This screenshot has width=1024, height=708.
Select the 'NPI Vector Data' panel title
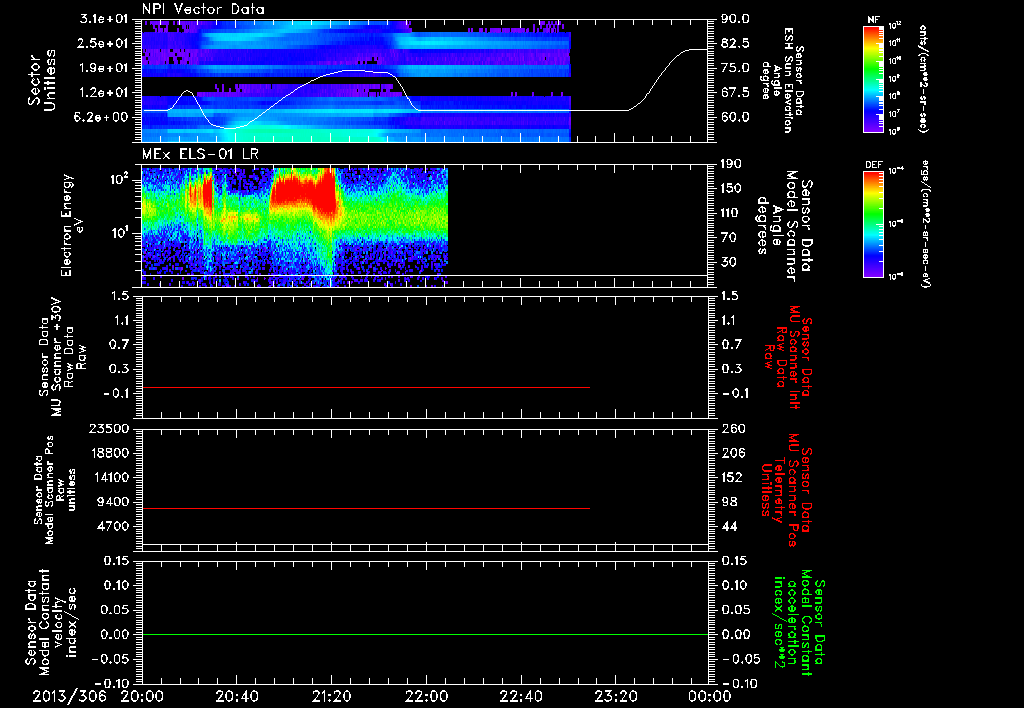[203, 9]
